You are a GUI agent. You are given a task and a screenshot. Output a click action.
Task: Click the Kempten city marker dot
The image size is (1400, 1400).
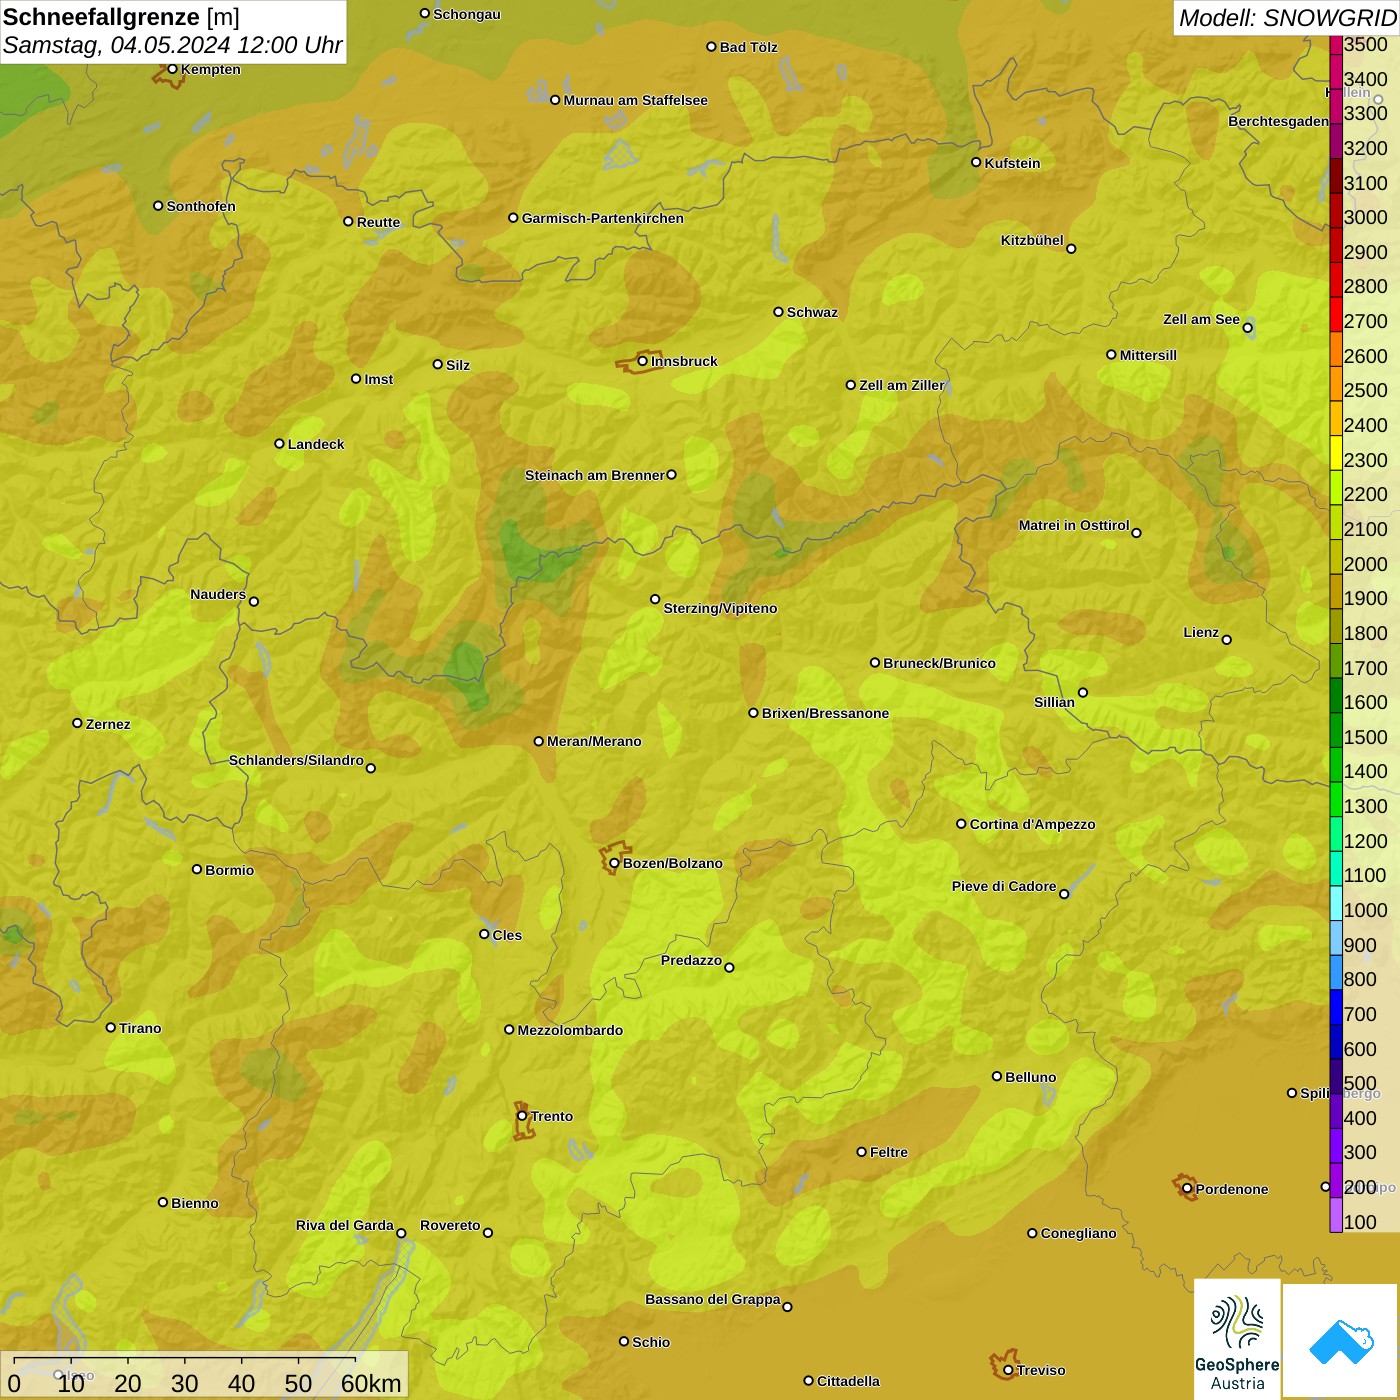pos(172,69)
